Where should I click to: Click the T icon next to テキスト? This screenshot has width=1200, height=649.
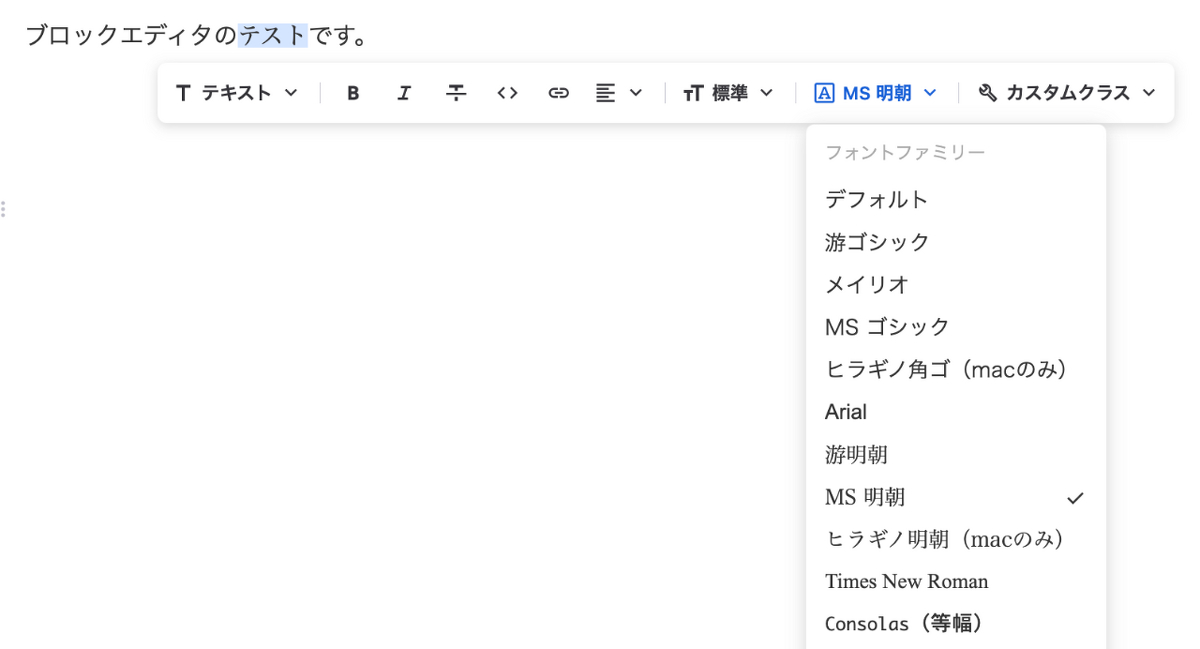(x=183, y=92)
